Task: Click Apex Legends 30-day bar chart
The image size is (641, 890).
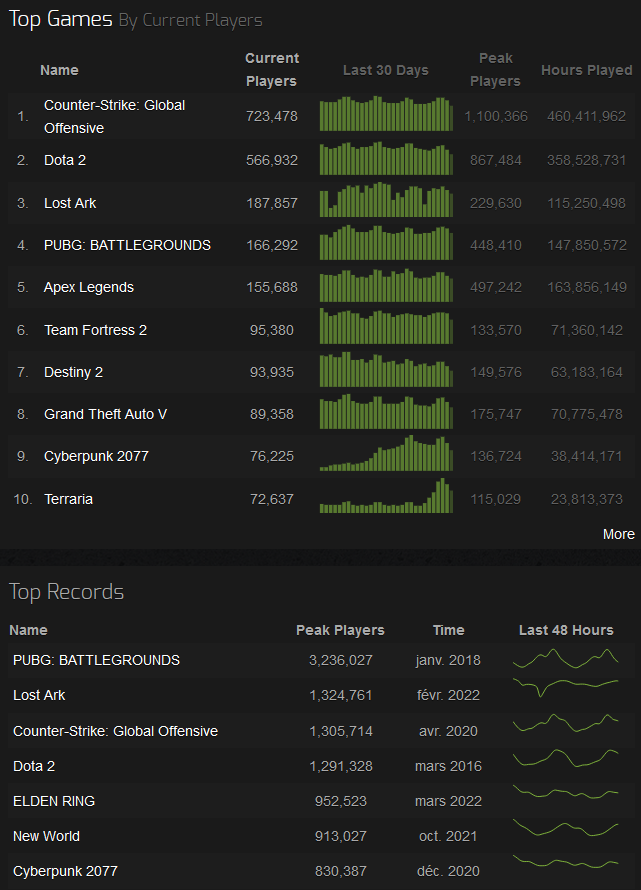Action: pos(386,285)
